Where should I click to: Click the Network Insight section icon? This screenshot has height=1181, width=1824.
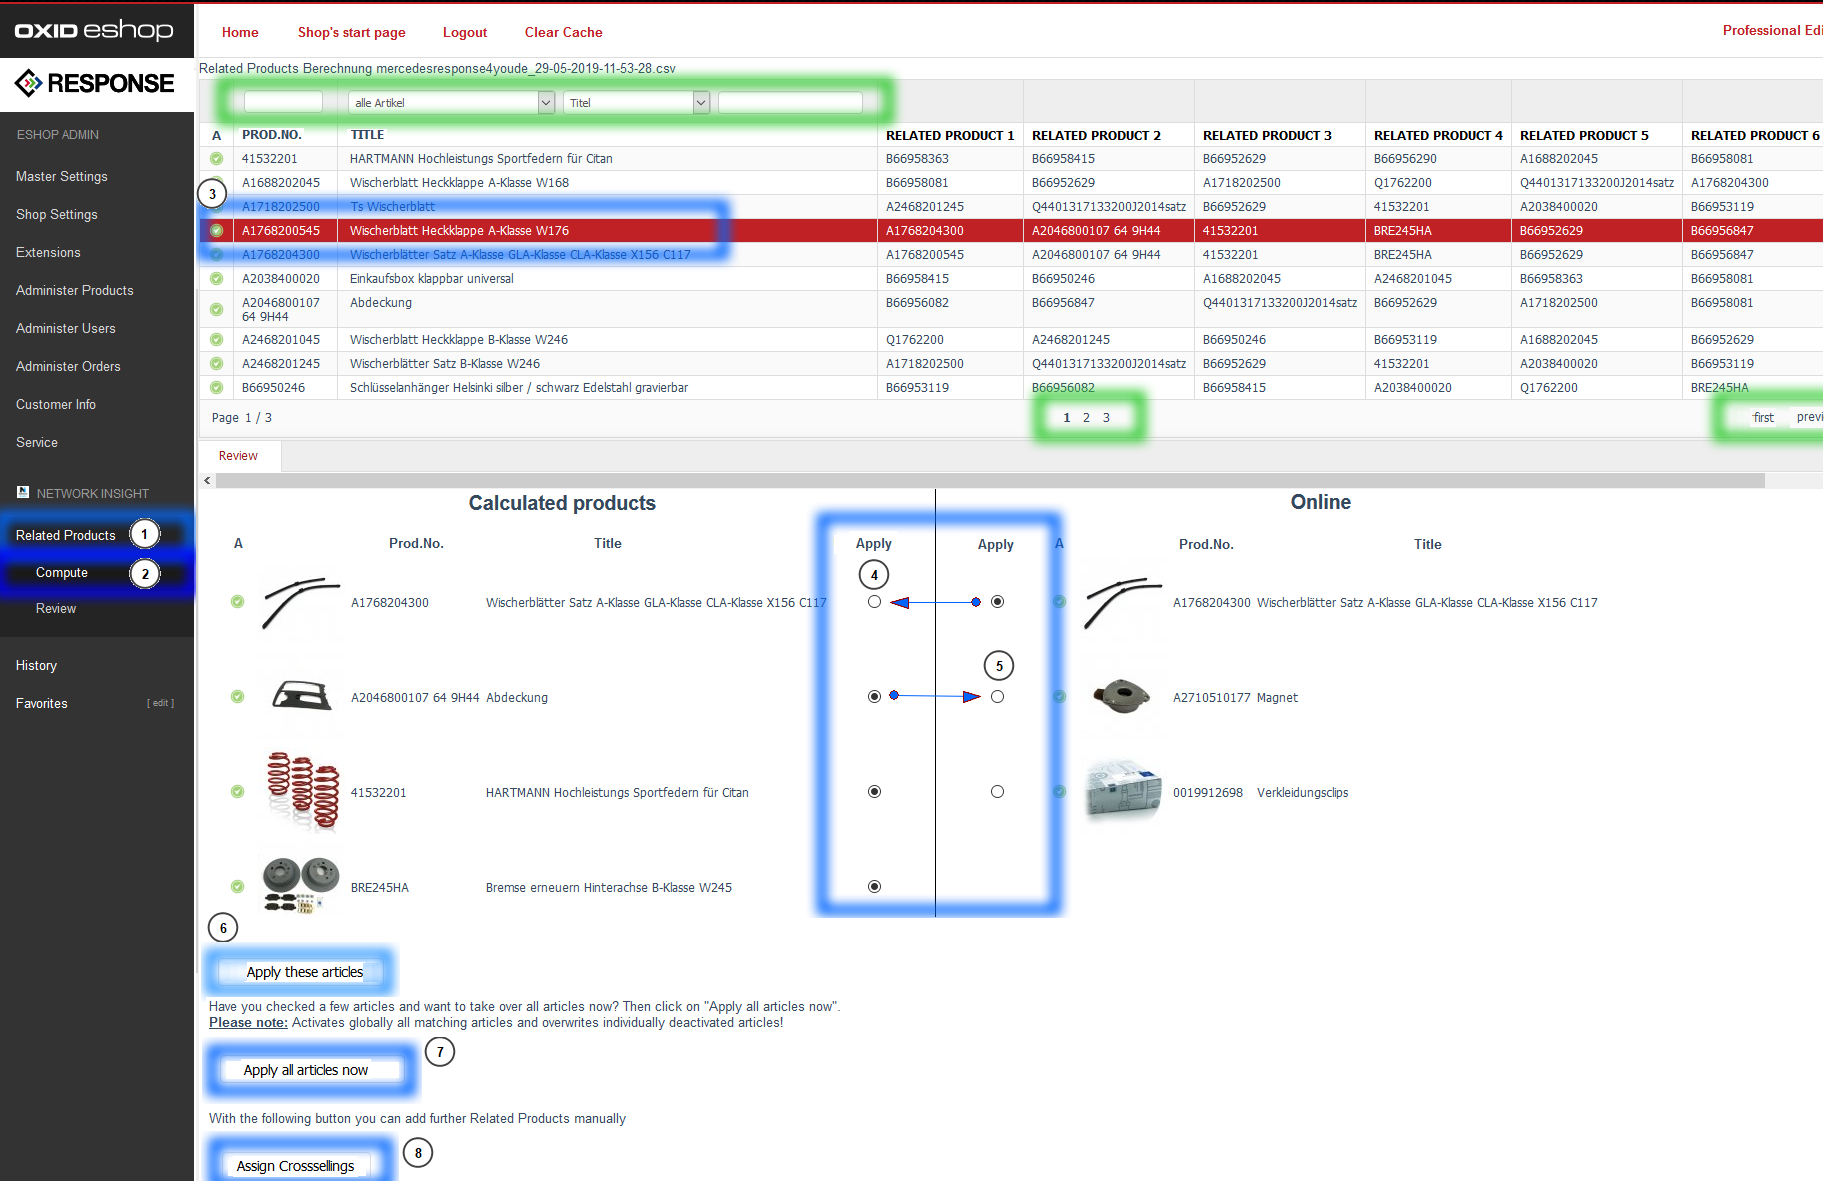(23, 493)
